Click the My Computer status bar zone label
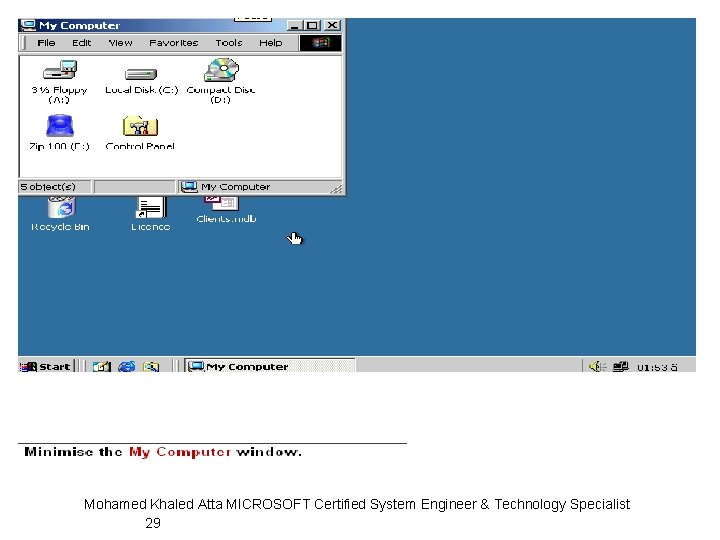 tap(235, 187)
